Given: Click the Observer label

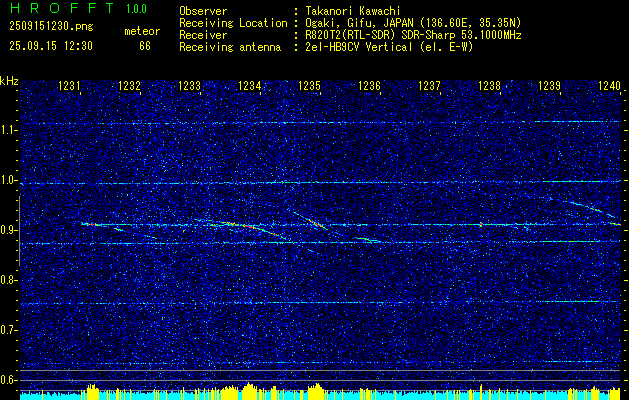Looking at the screenshot, I should pos(203,11).
